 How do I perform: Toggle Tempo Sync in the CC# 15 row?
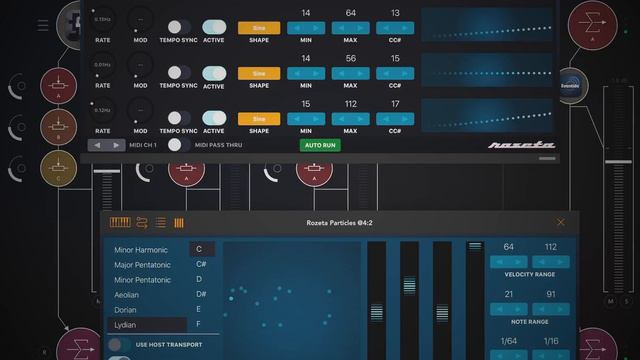pos(179,73)
